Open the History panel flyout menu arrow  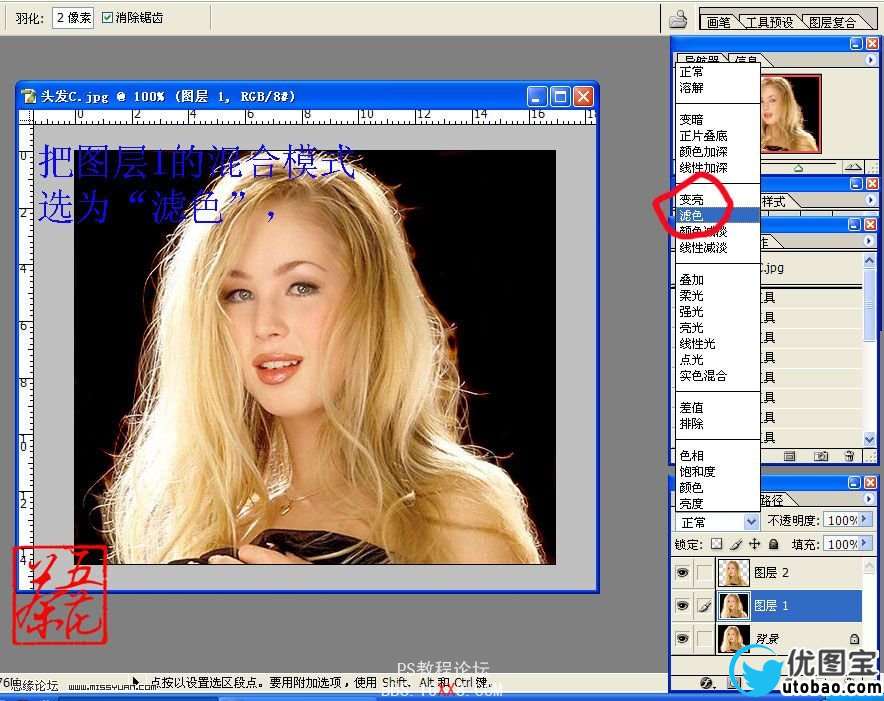pyautogui.click(x=869, y=241)
